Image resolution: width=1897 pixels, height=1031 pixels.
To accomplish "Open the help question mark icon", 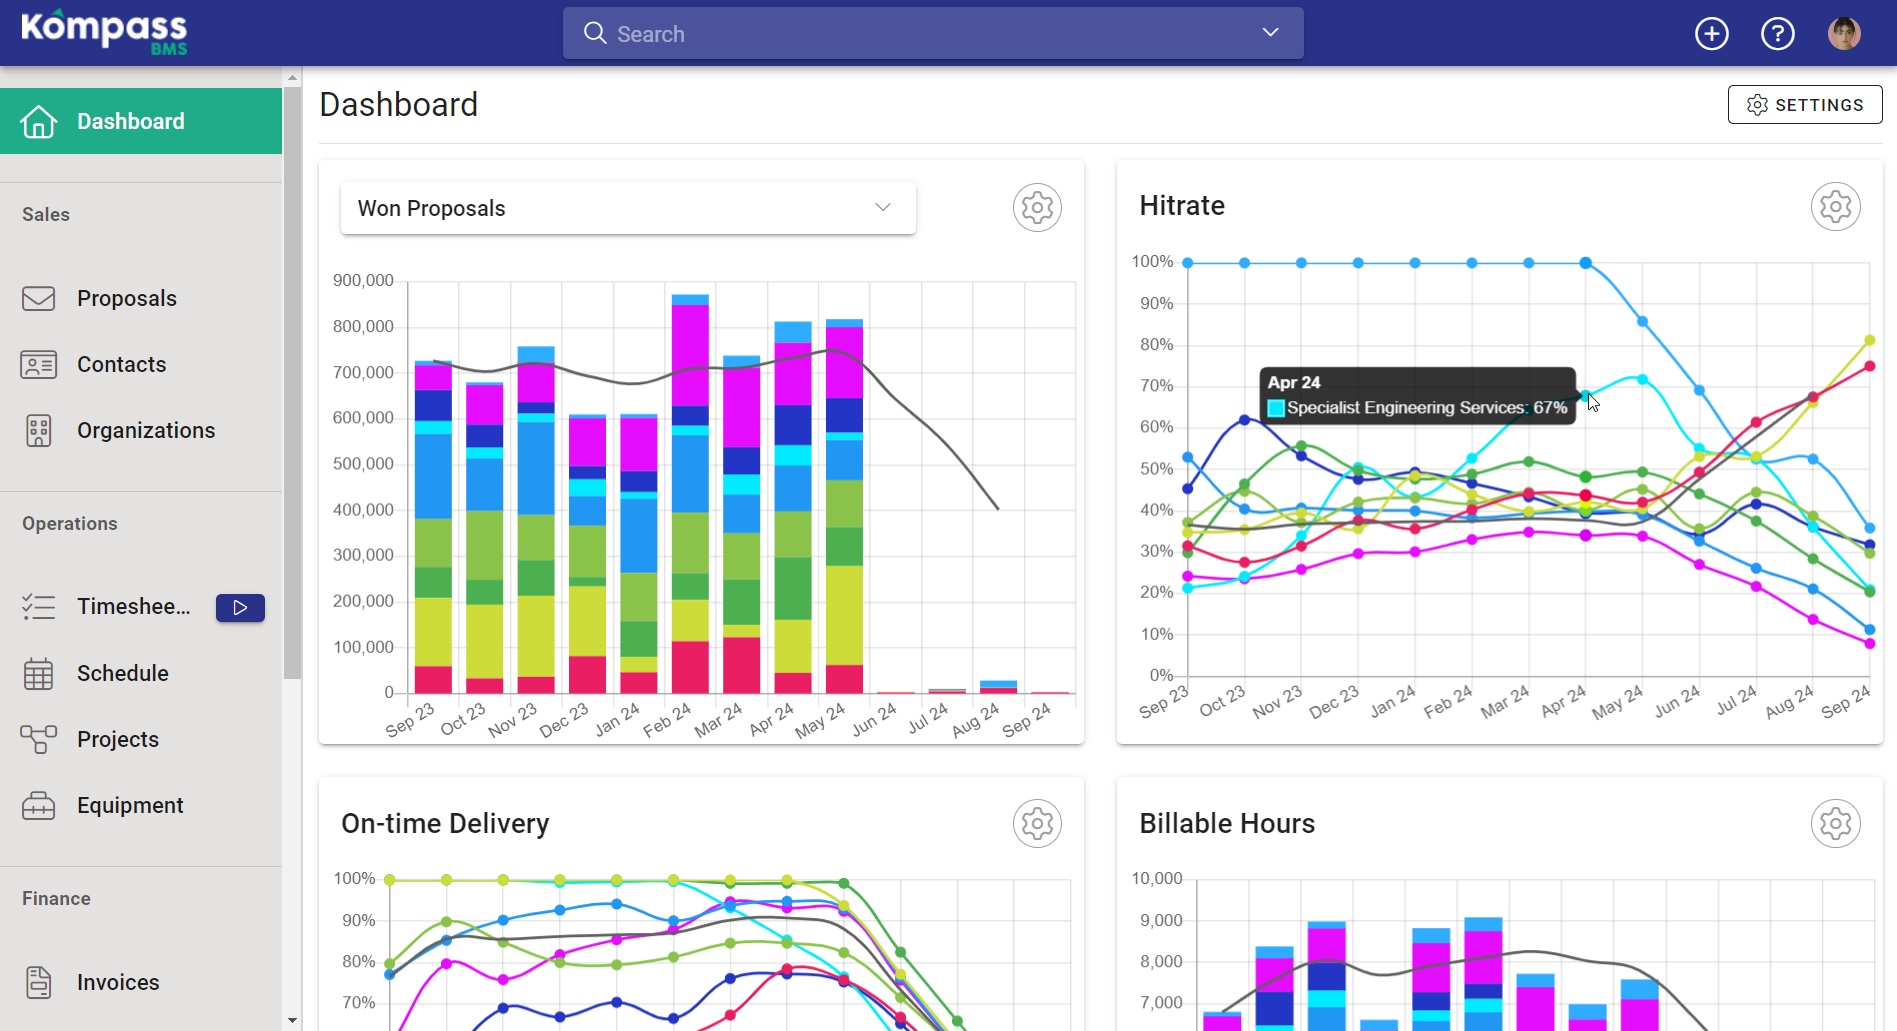I will click(x=1777, y=34).
